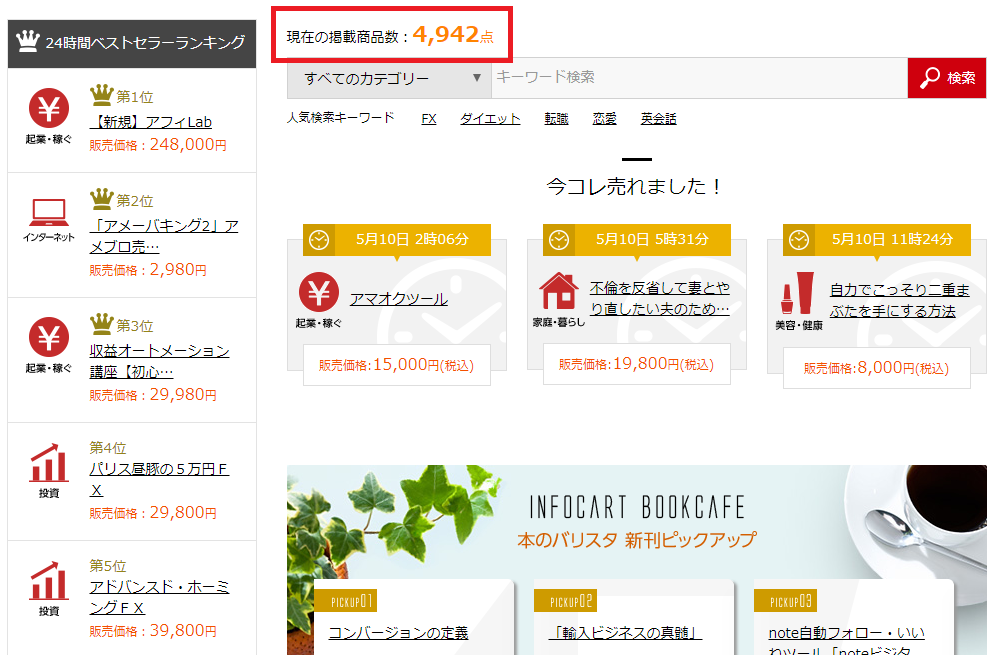Click the 本のバリスタ 新刊ピックアップ text
Viewport: 998px width, 655px height.
tap(637, 540)
